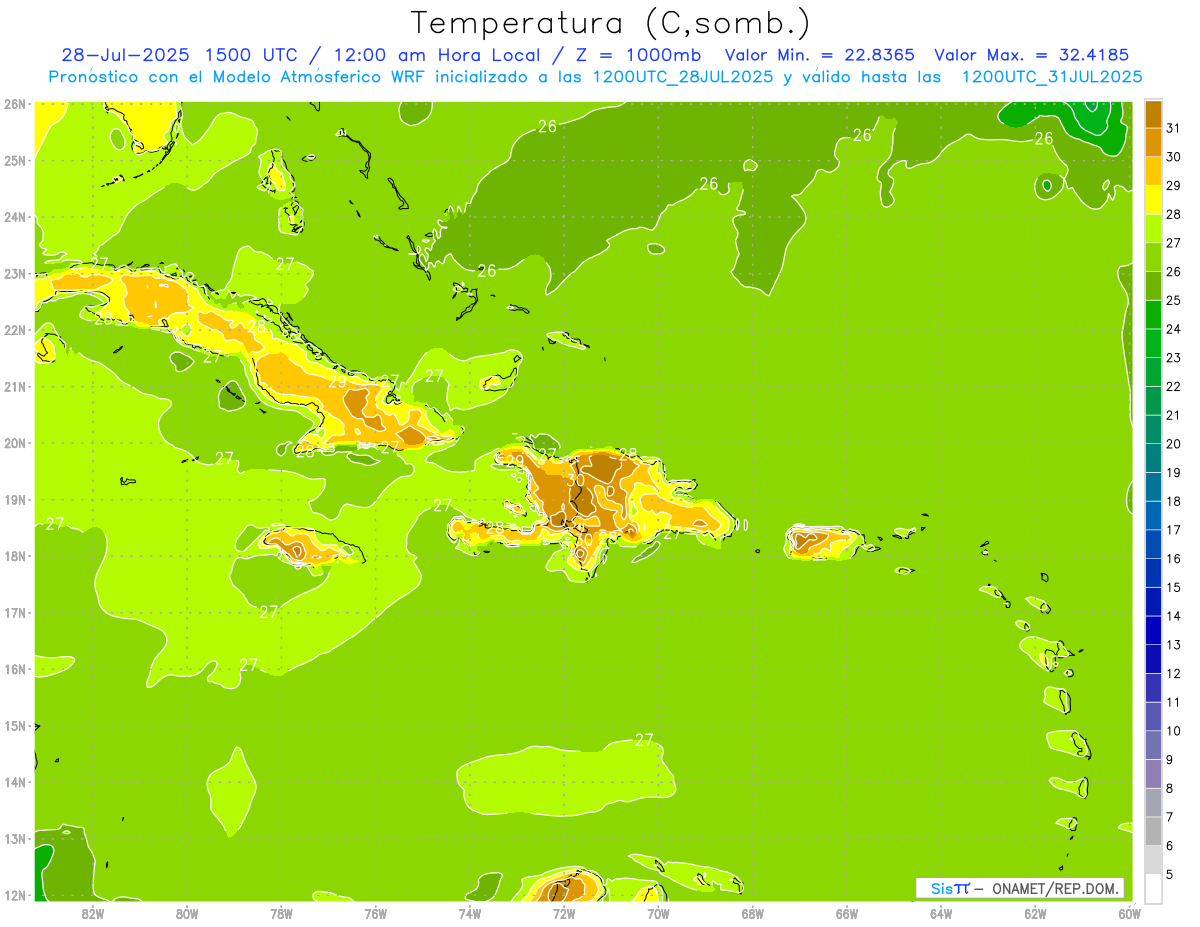1200x927 pixels.
Task: Click the colorbar value 11
Action: [x=1174, y=703]
